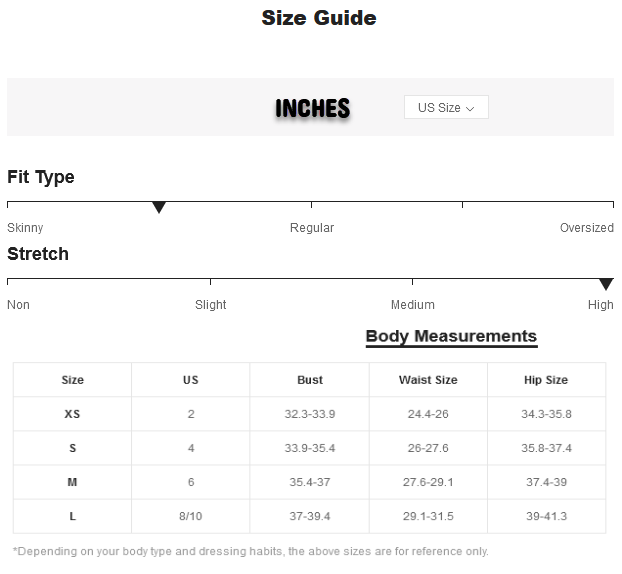This screenshot has width=622, height=574.
Task: Click the Non stretch label
Action: tap(18, 305)
